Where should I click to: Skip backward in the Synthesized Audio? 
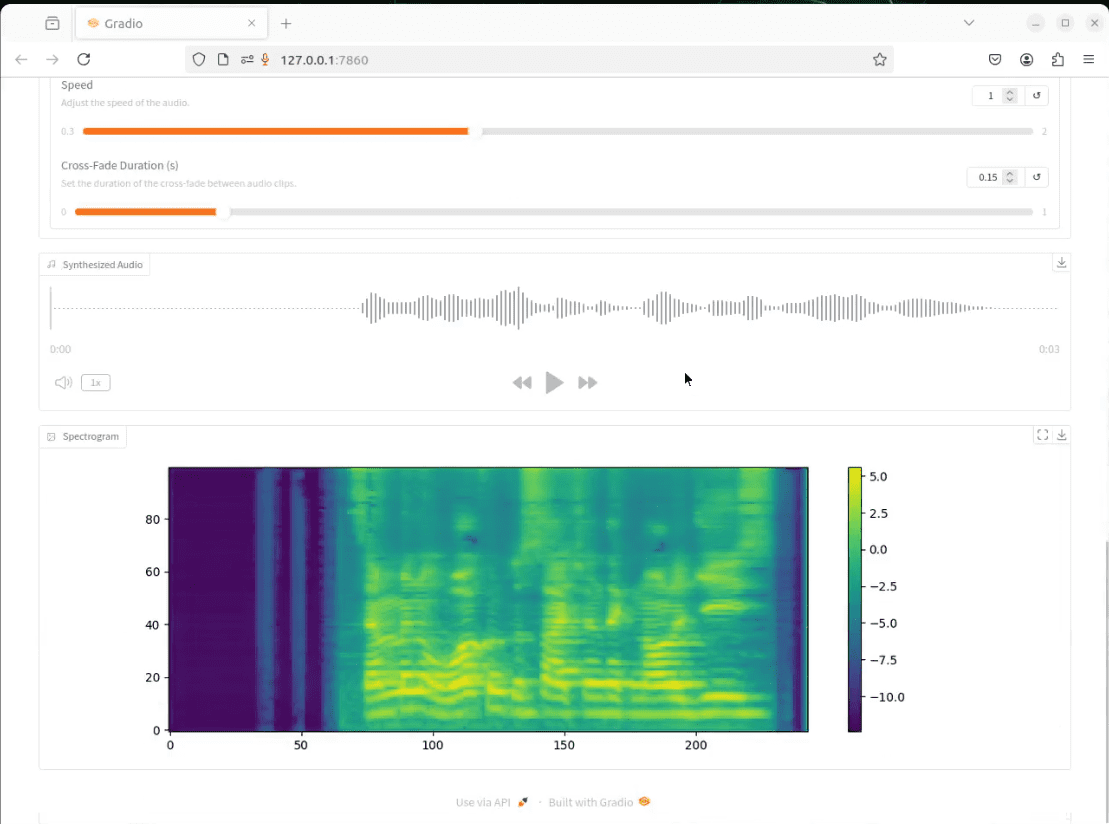(521, 382)
